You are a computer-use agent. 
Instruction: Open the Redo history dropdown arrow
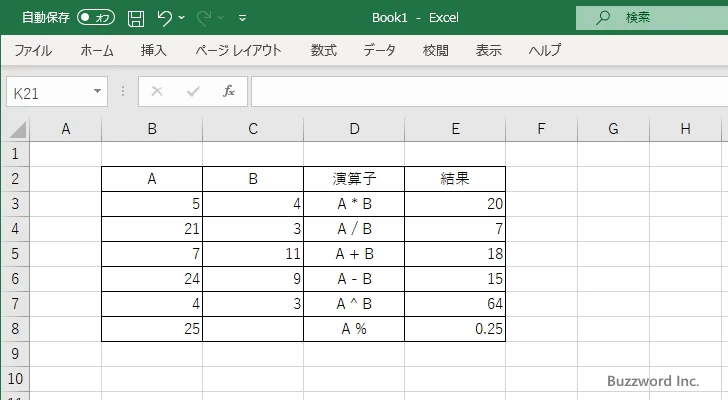coord(221,18)
